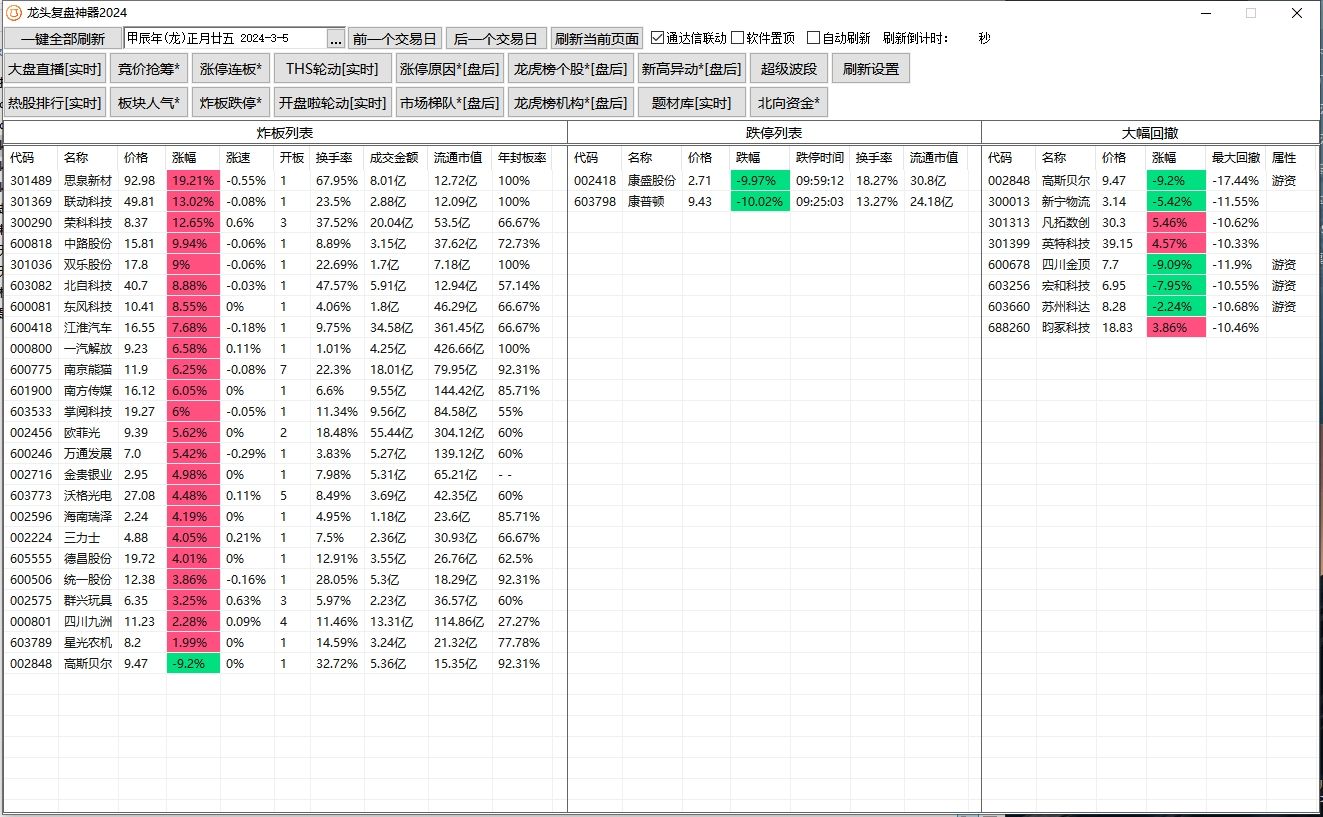The image size is (1323, 817).
Task: Open the date picker ellipsis button
Action: click(336, 39)
